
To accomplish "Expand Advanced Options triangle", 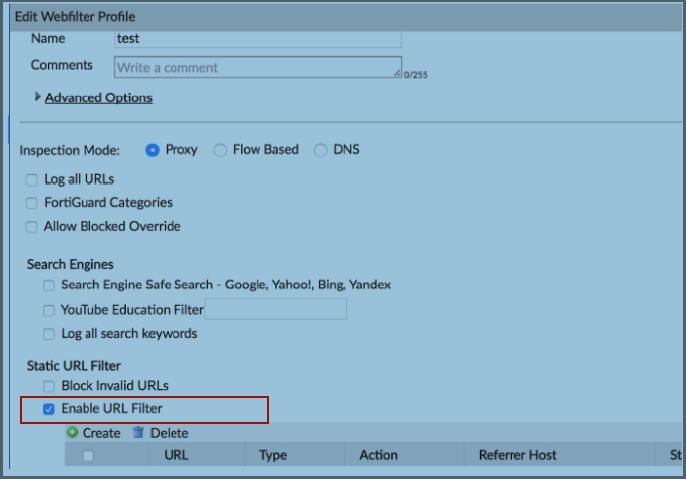I will click(x=37, y=97).
